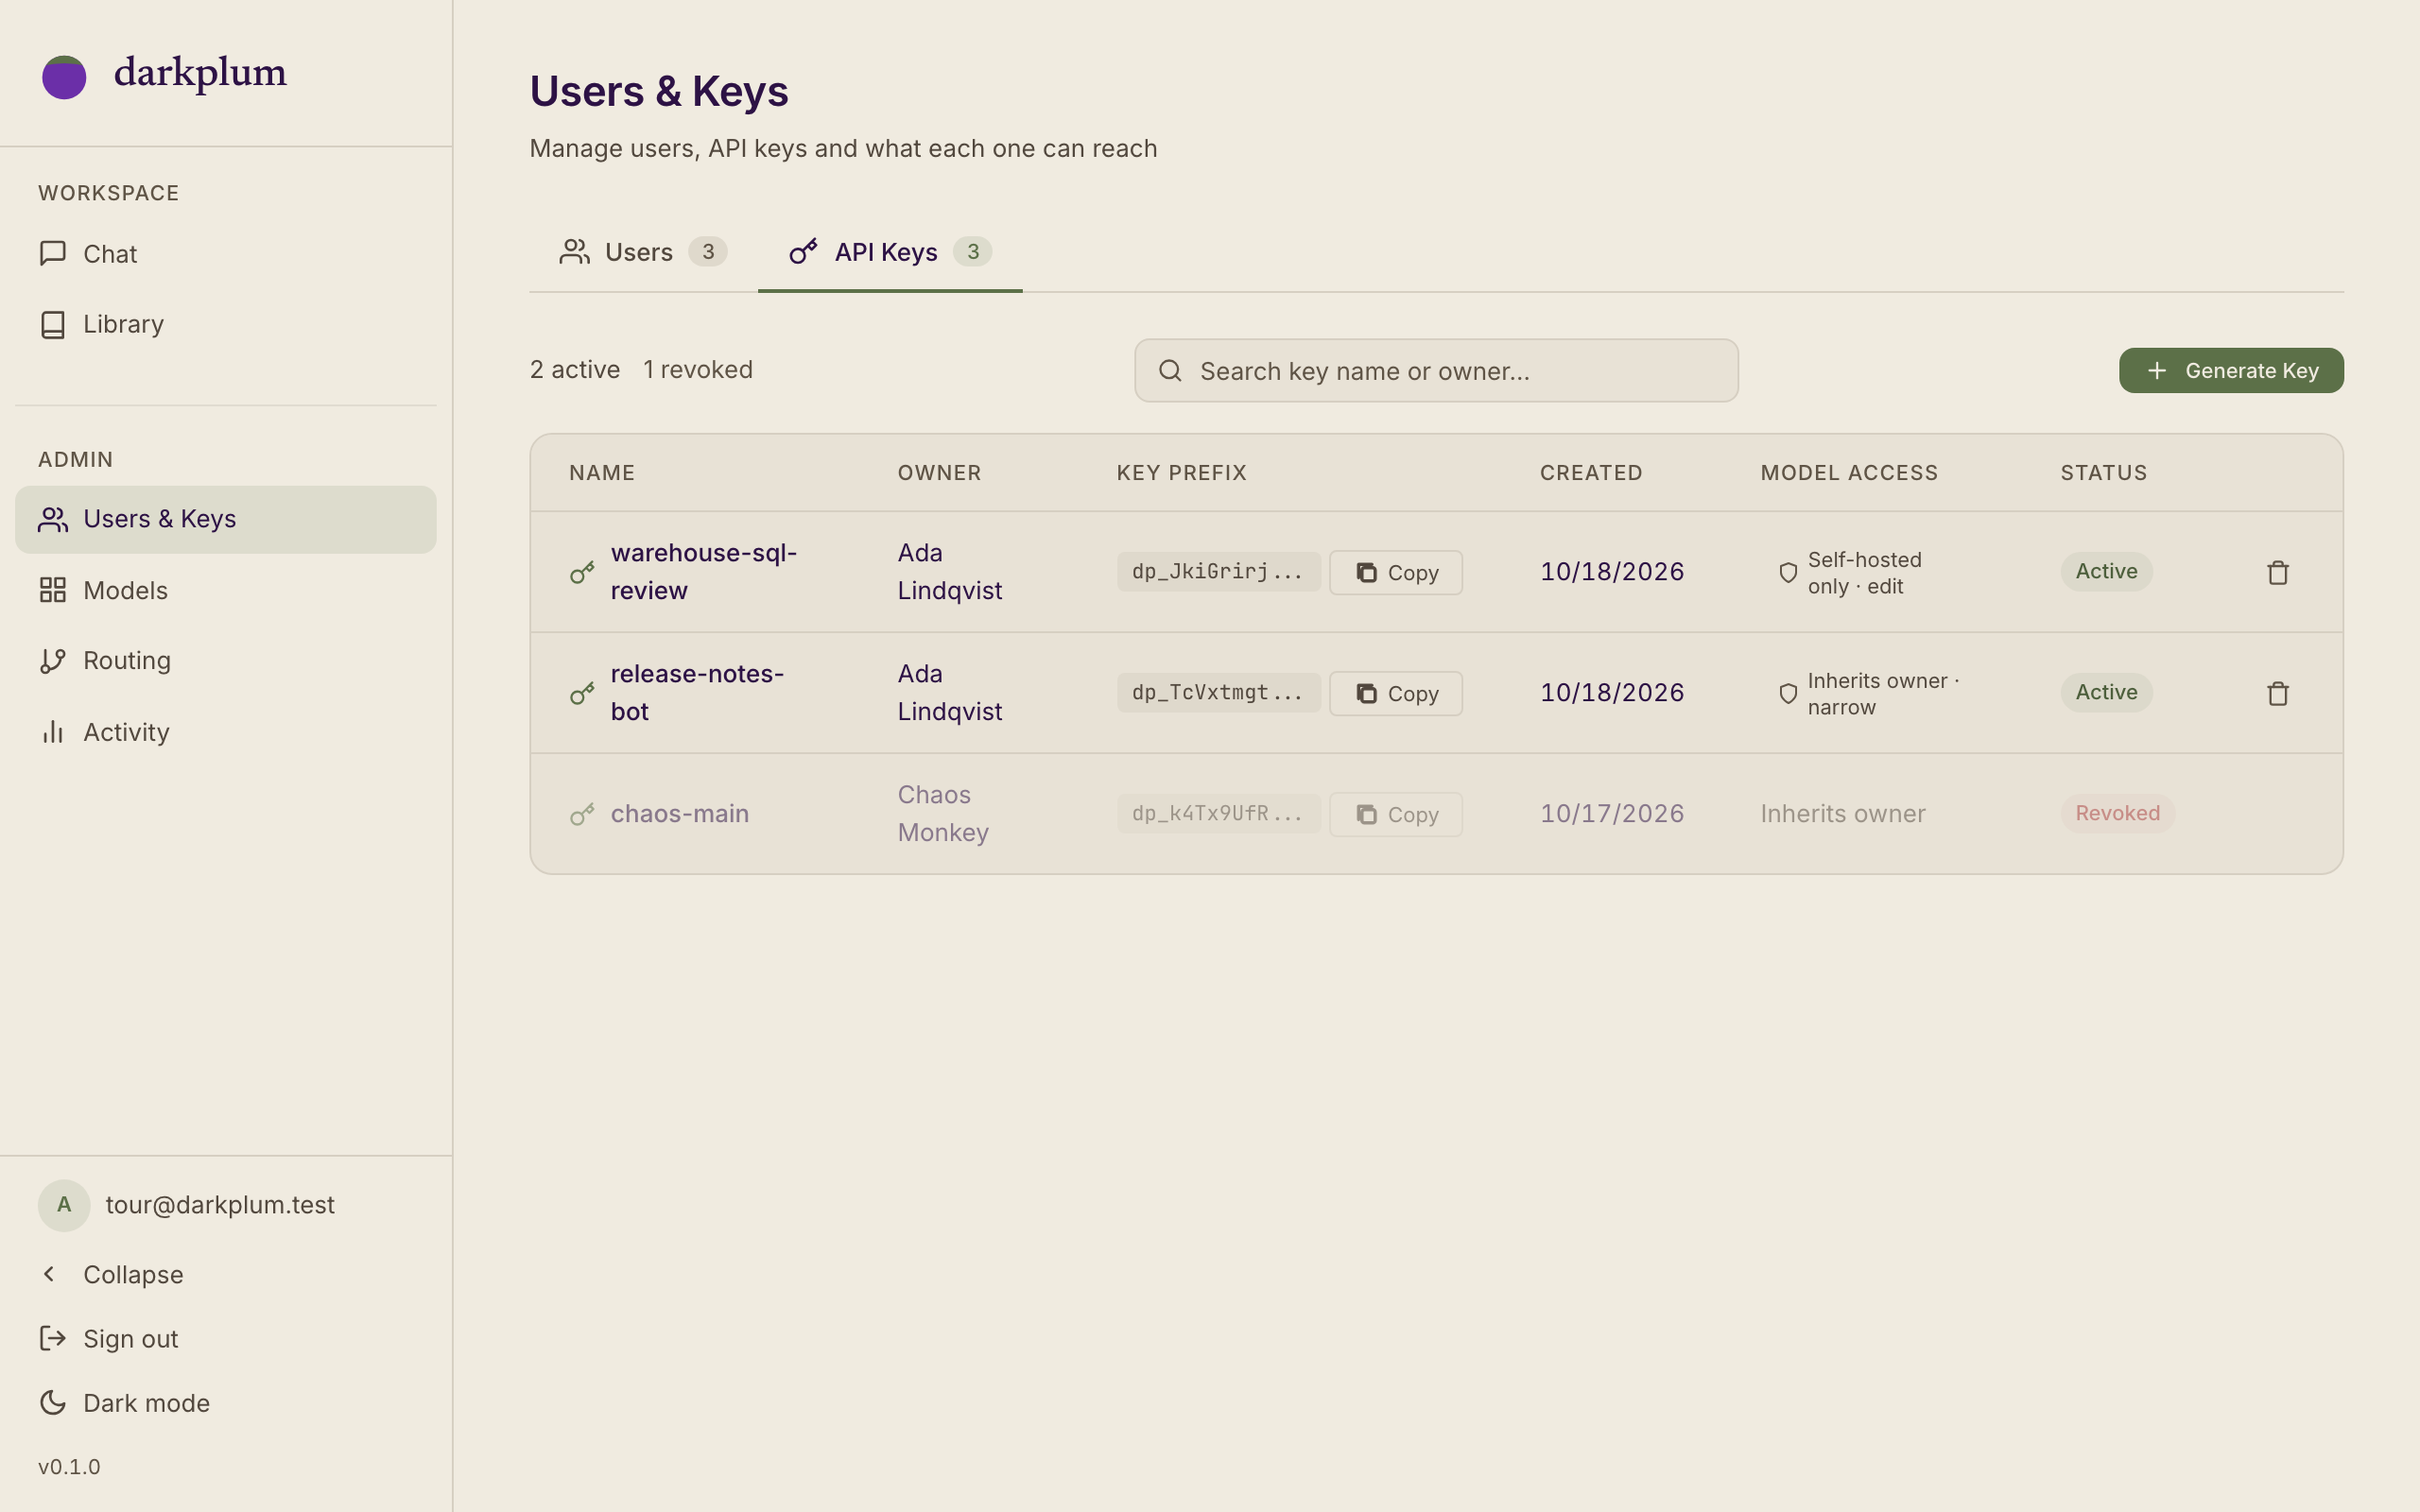This screenshot has height=1512, width=2420.
Task: Click key icon beside warehouse-sql-review
Action: pyautogui.click(x=582, y=573)
